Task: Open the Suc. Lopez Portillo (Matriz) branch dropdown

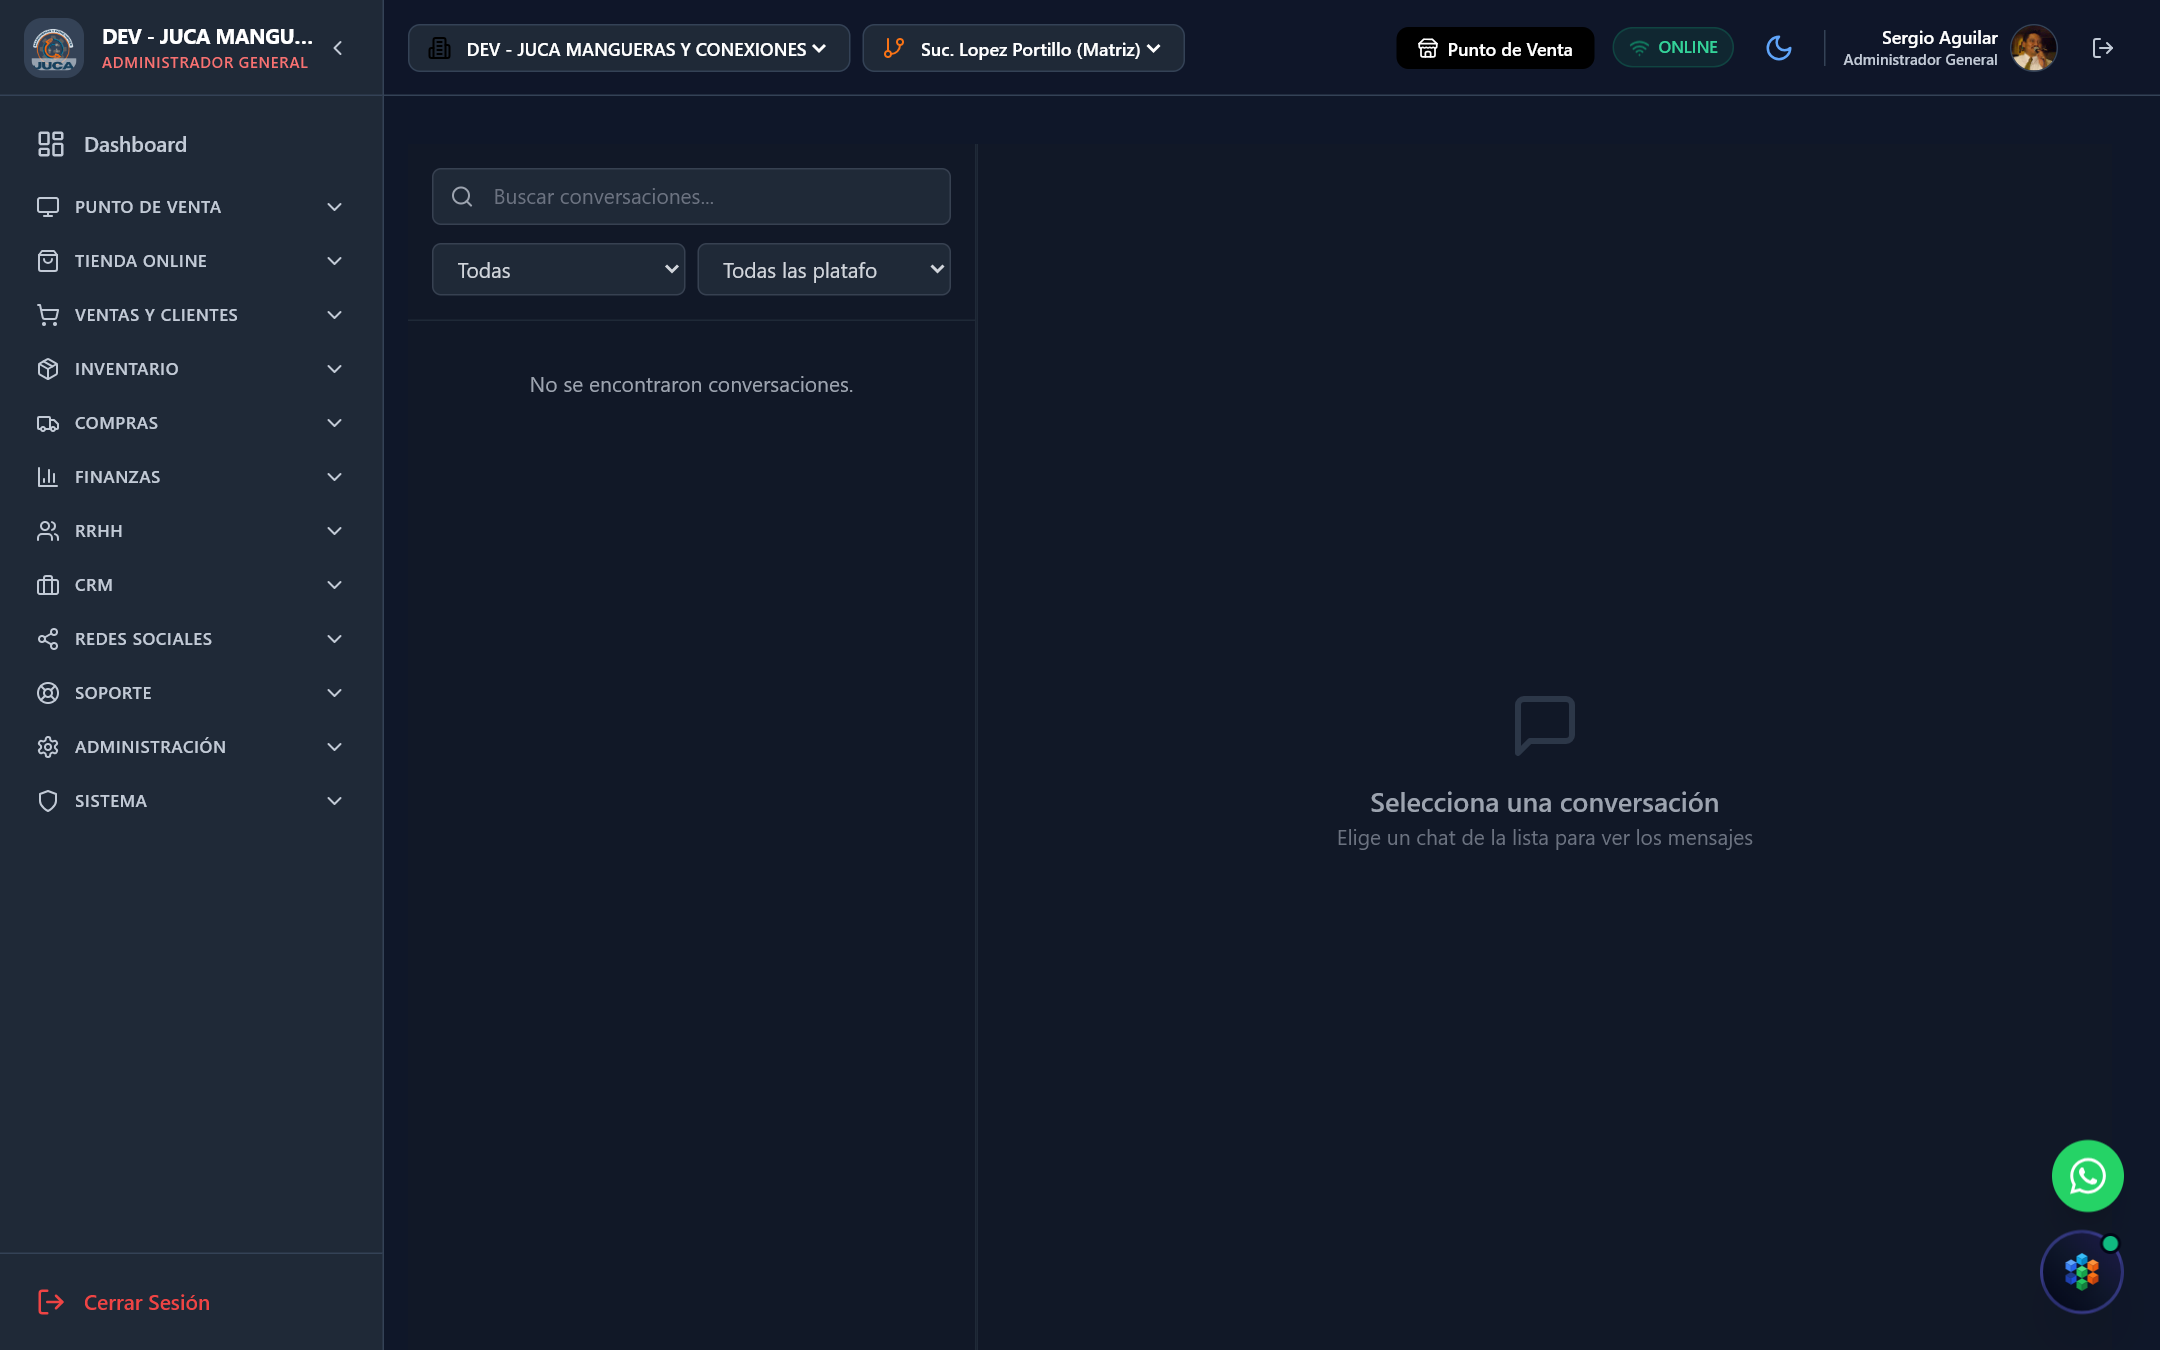Action: (1023, 48)
